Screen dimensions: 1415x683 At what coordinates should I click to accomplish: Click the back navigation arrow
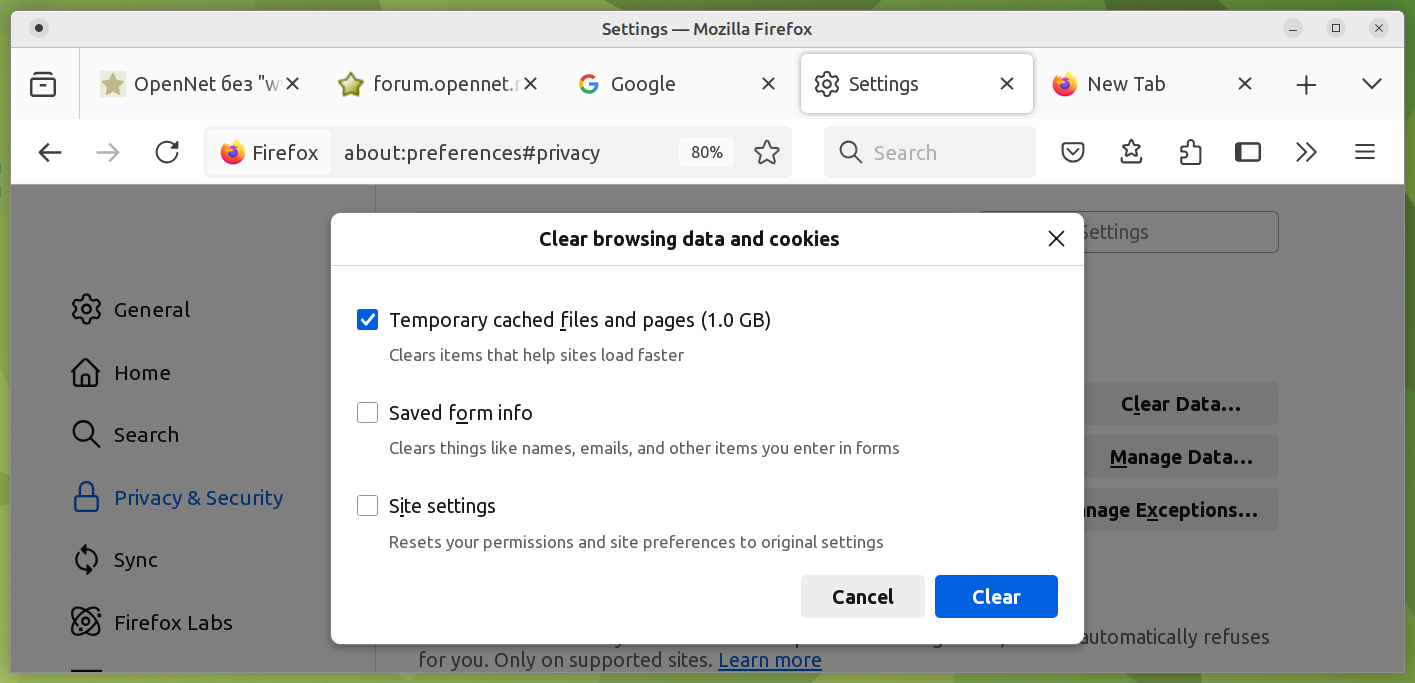point(50,152)
